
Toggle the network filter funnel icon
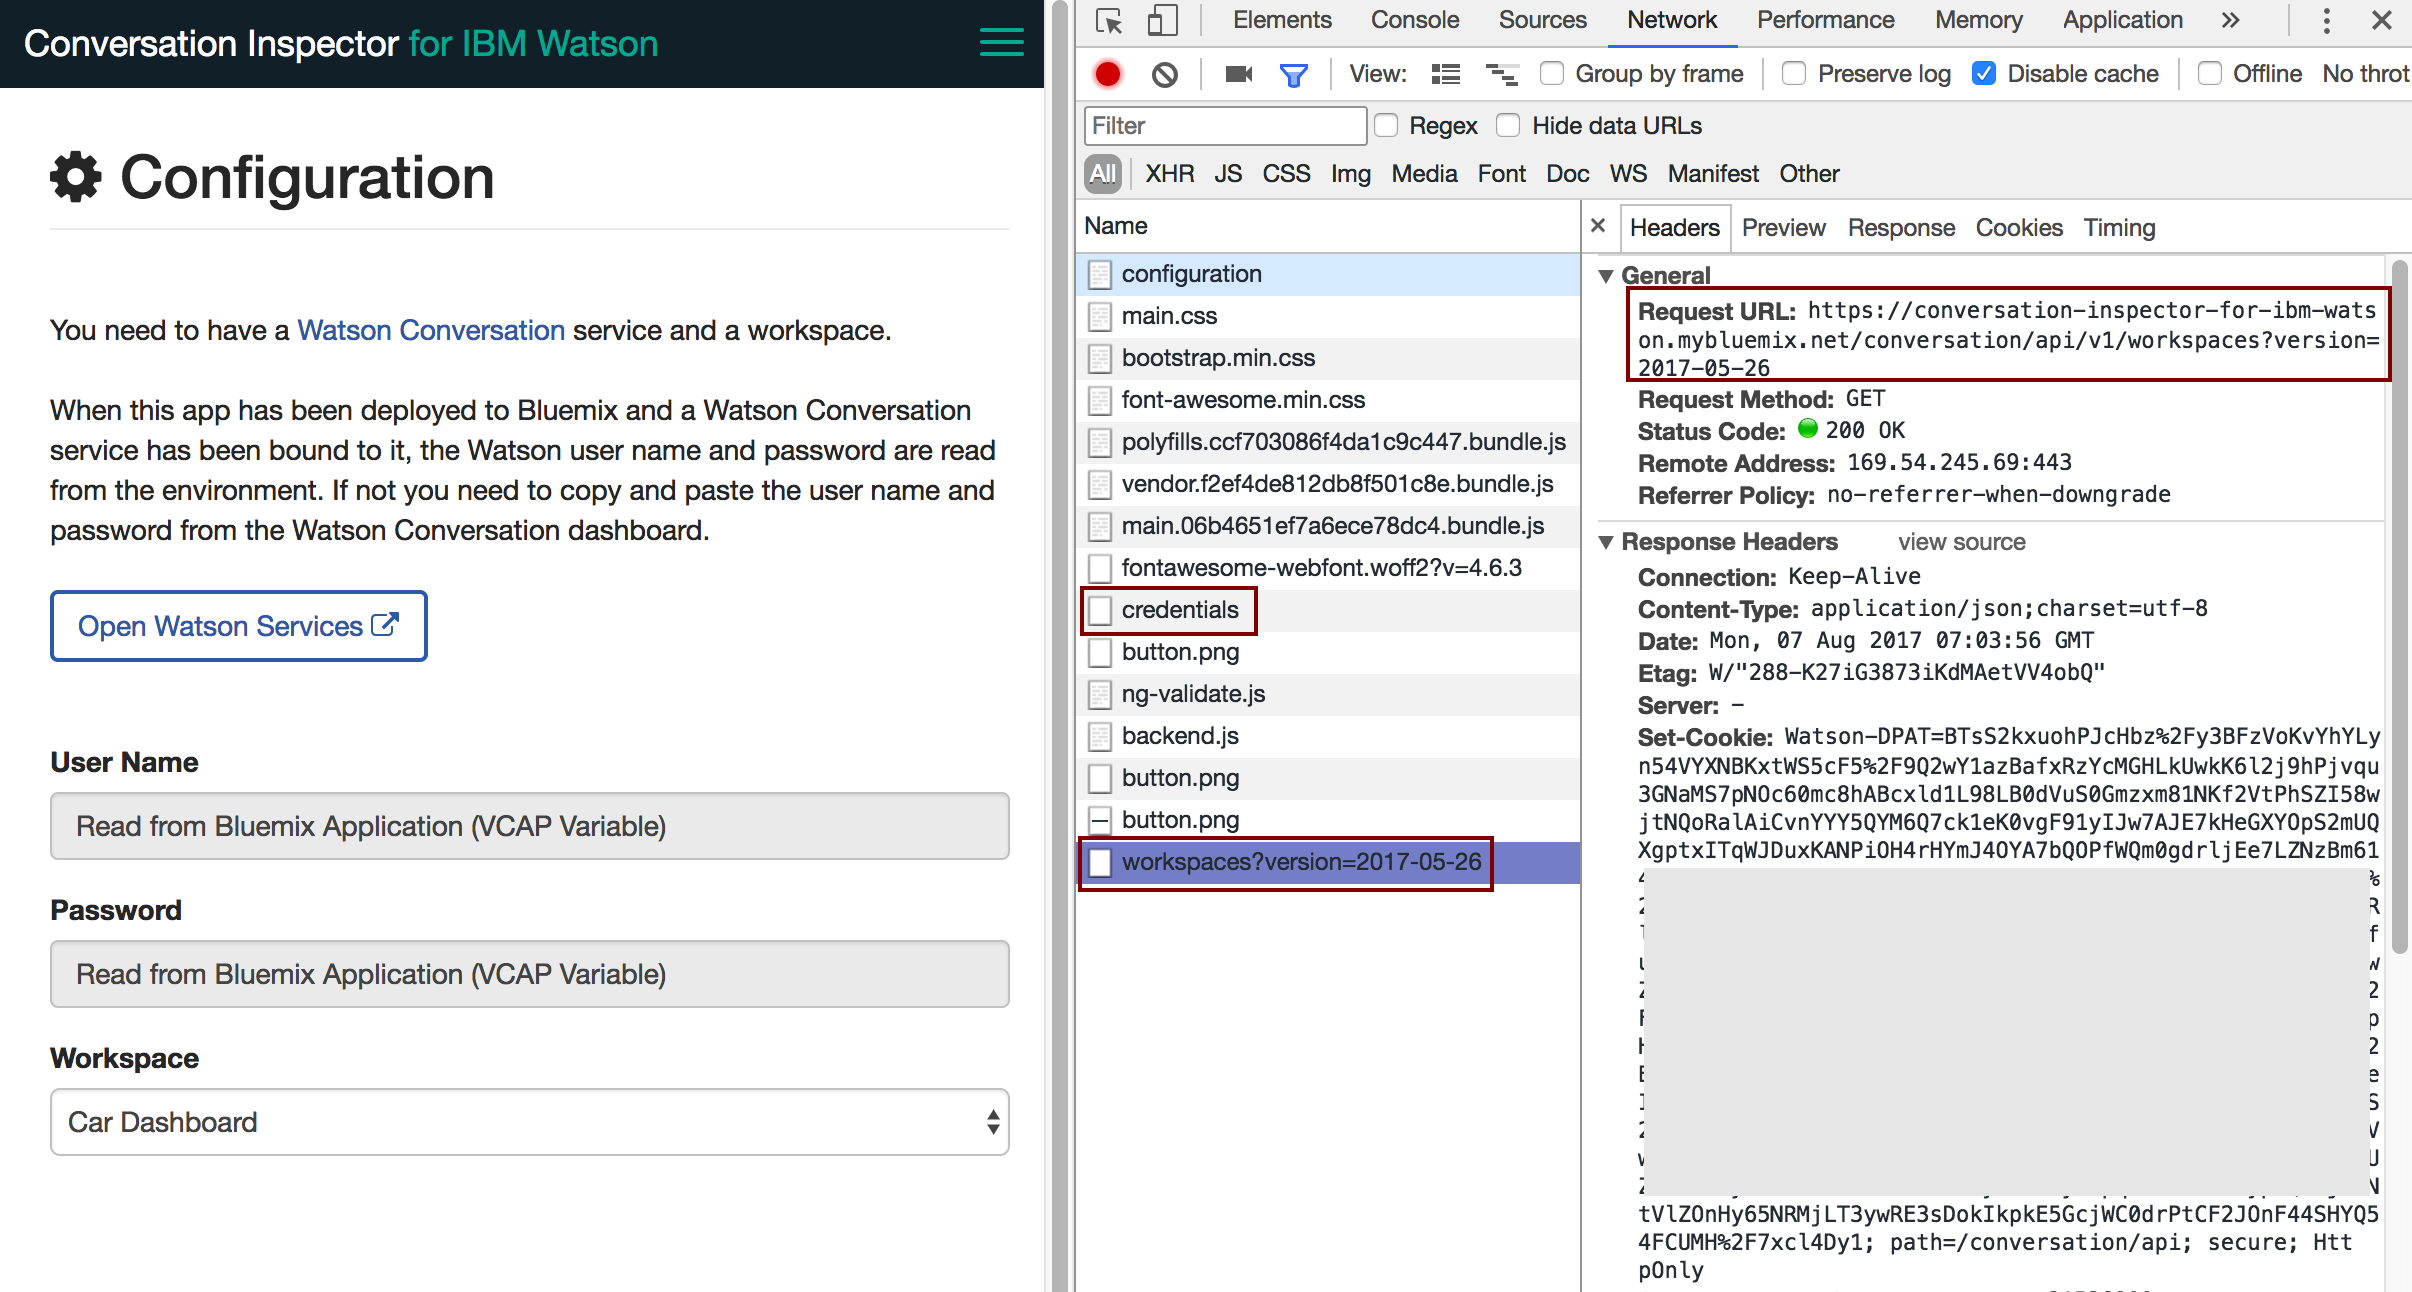(x=1294, y=74)
